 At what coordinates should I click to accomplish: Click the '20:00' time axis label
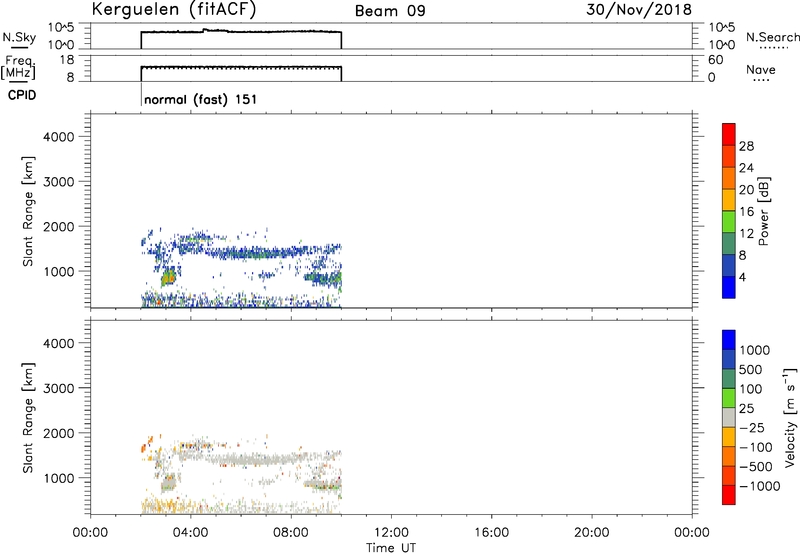[x=591, y=532]
